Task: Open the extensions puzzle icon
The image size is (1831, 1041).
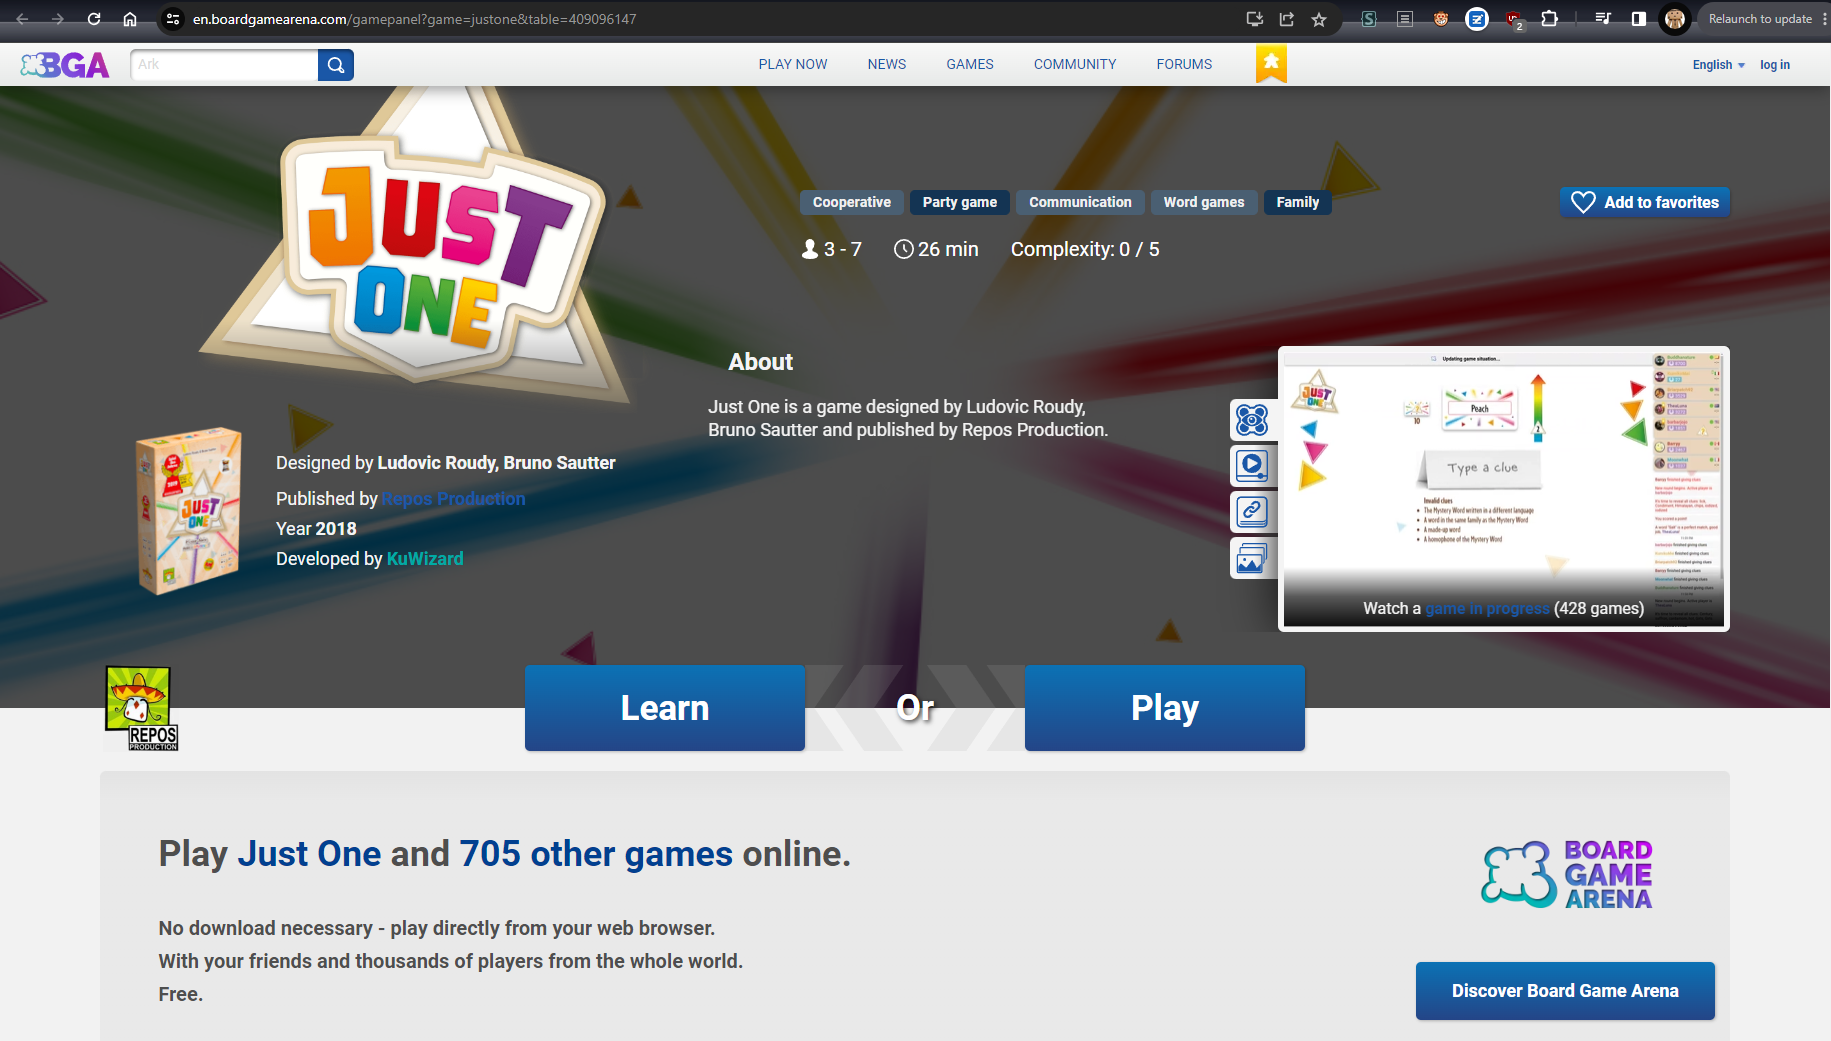Action: point(1550,19)
